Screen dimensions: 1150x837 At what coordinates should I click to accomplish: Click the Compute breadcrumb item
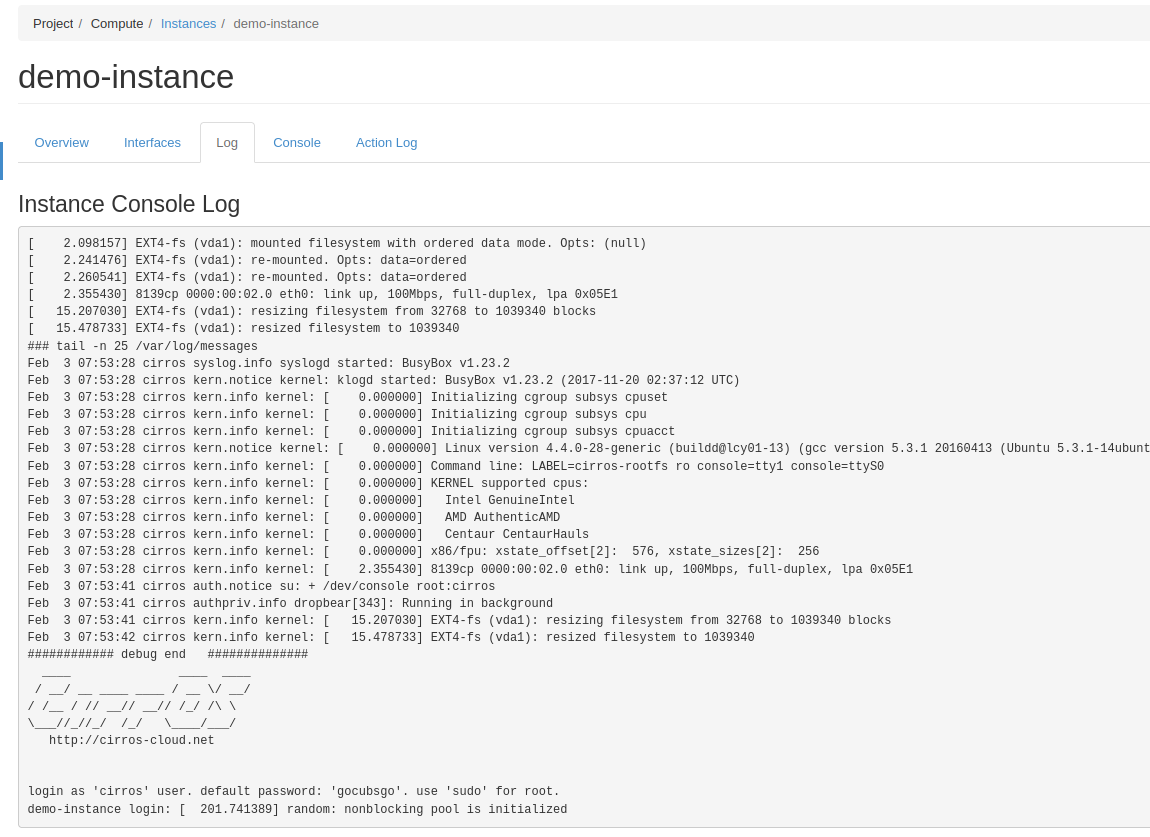[117, 23]
